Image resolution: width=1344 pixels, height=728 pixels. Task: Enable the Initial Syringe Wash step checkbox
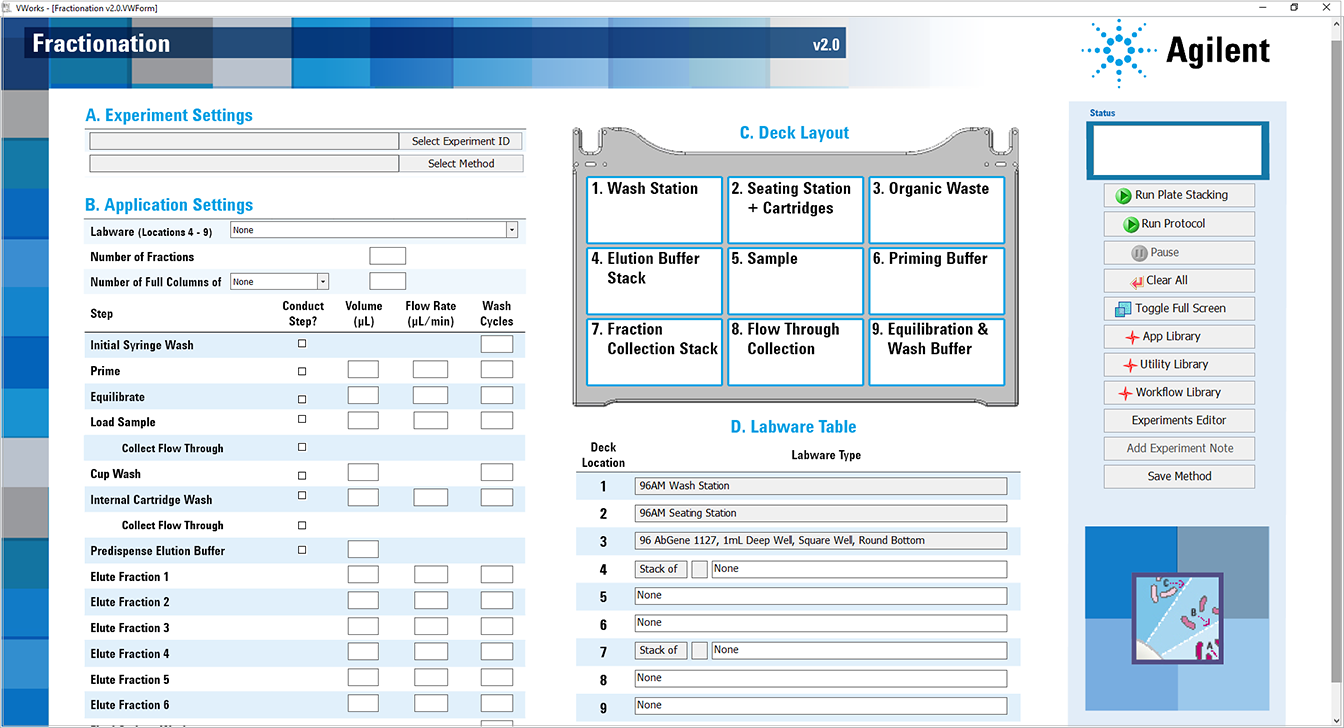302,344
